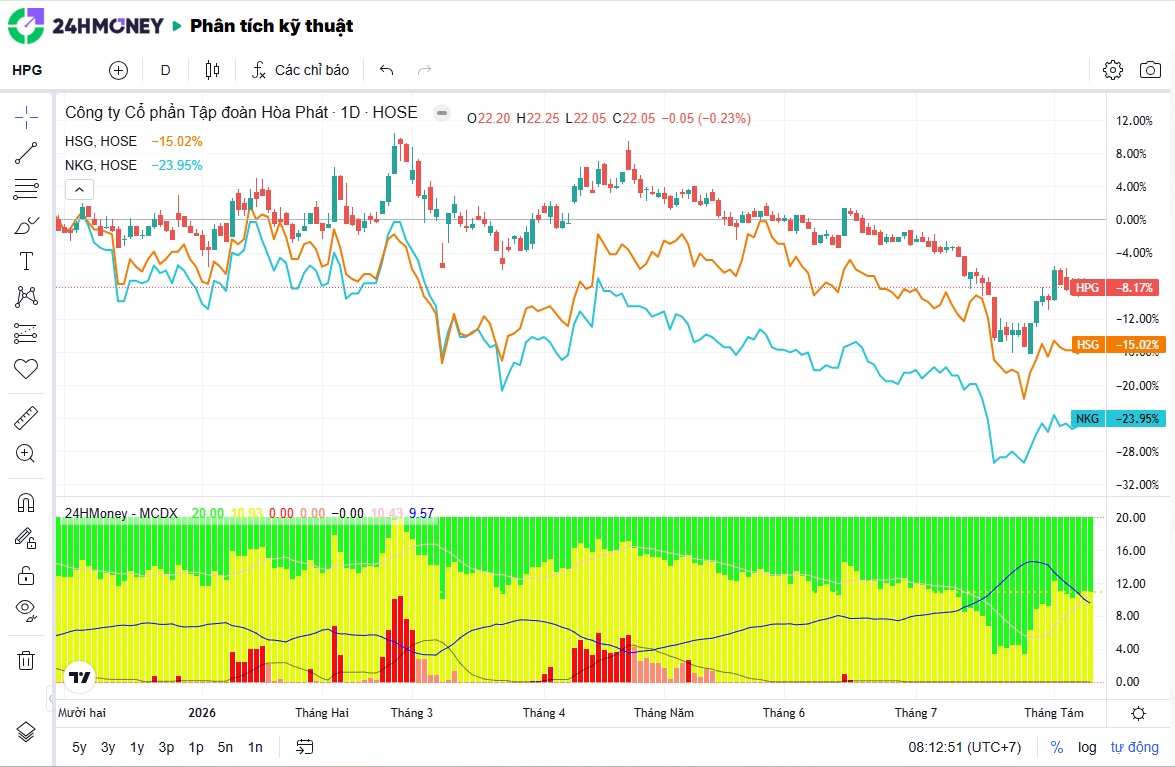Open the go to date picker

pyautogui.click(x=304, y=747)
